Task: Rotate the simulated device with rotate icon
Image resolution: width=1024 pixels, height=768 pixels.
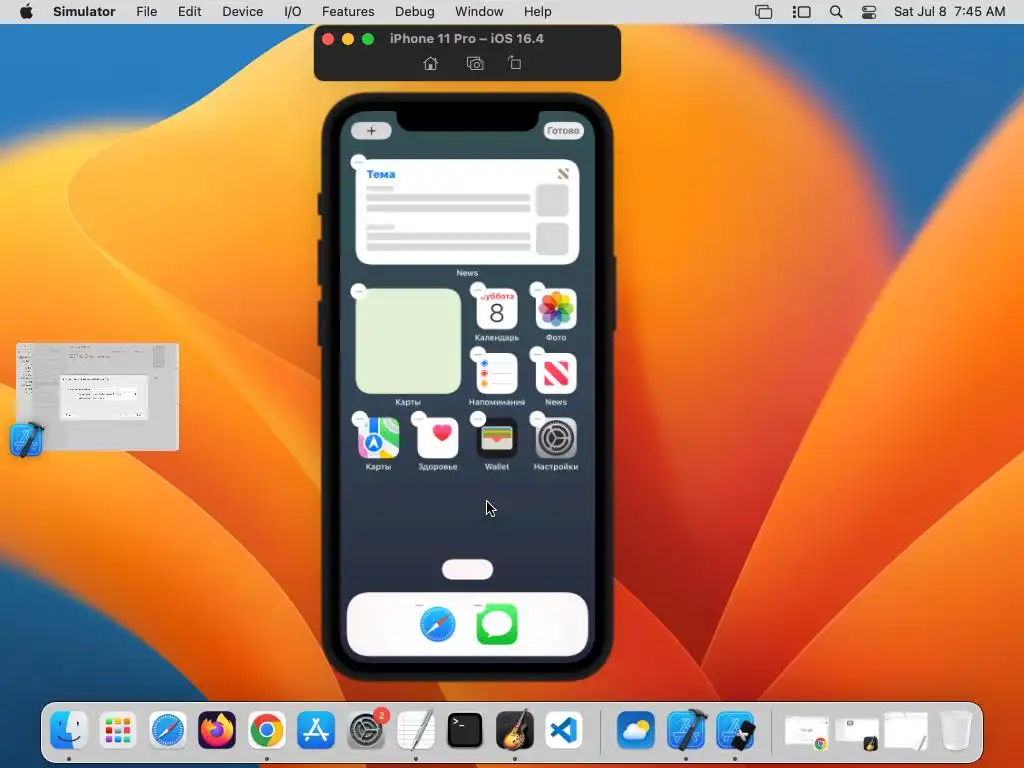Action: 515,63
